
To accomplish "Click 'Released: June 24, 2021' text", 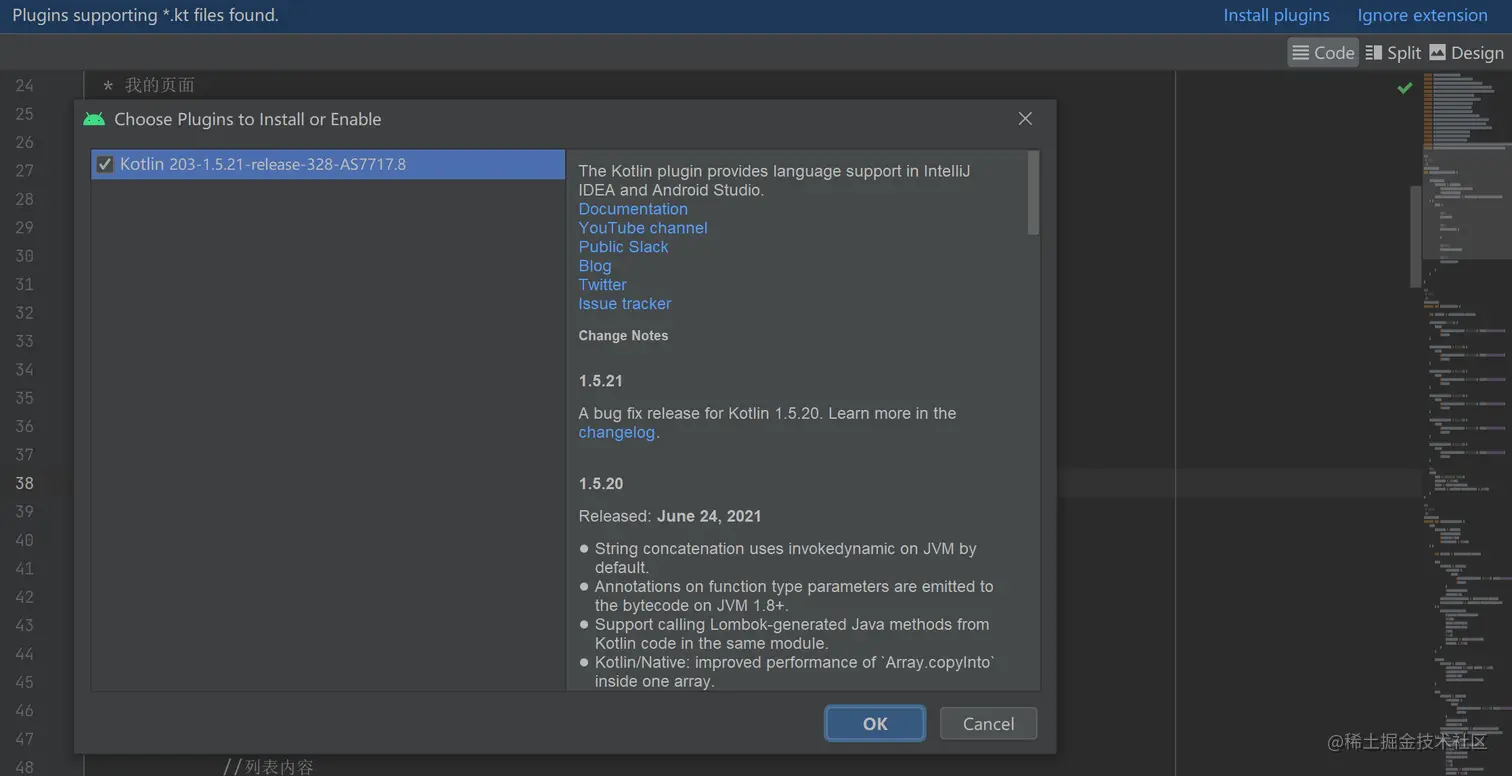I will coord(670,517).
